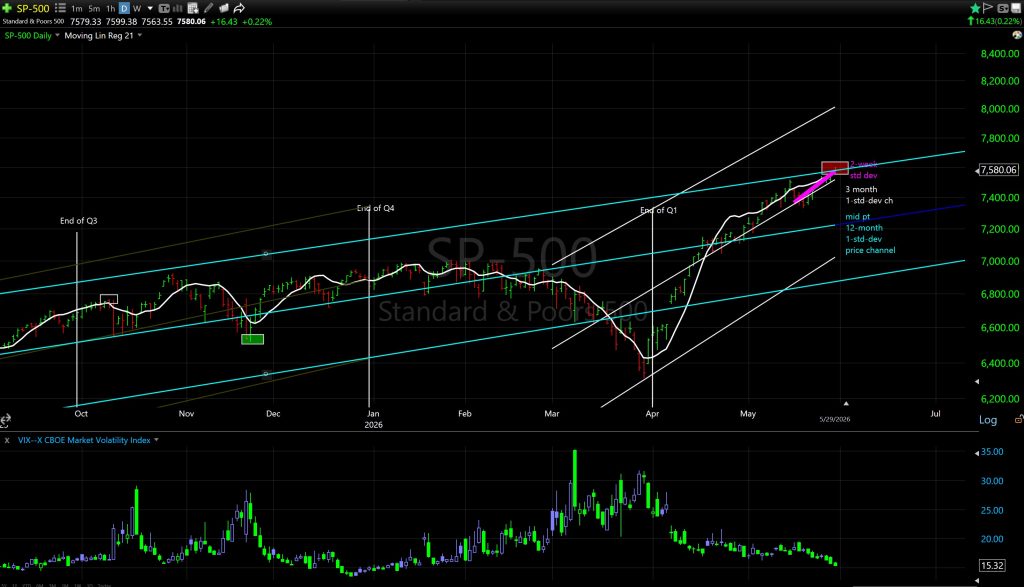Click the bar chart type icon

click(x=178, y=8)
